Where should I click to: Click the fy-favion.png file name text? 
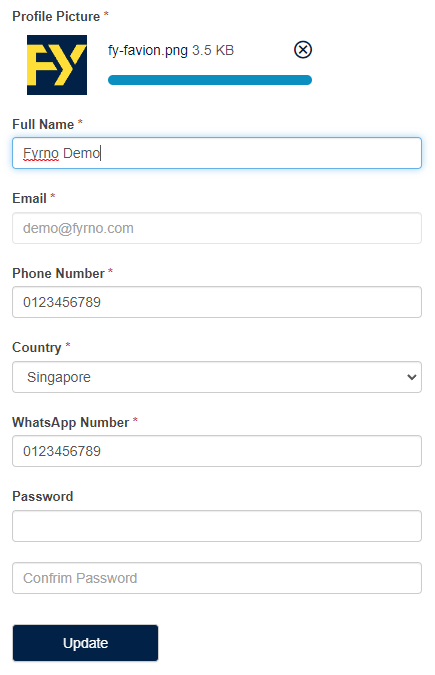(148, 50)
